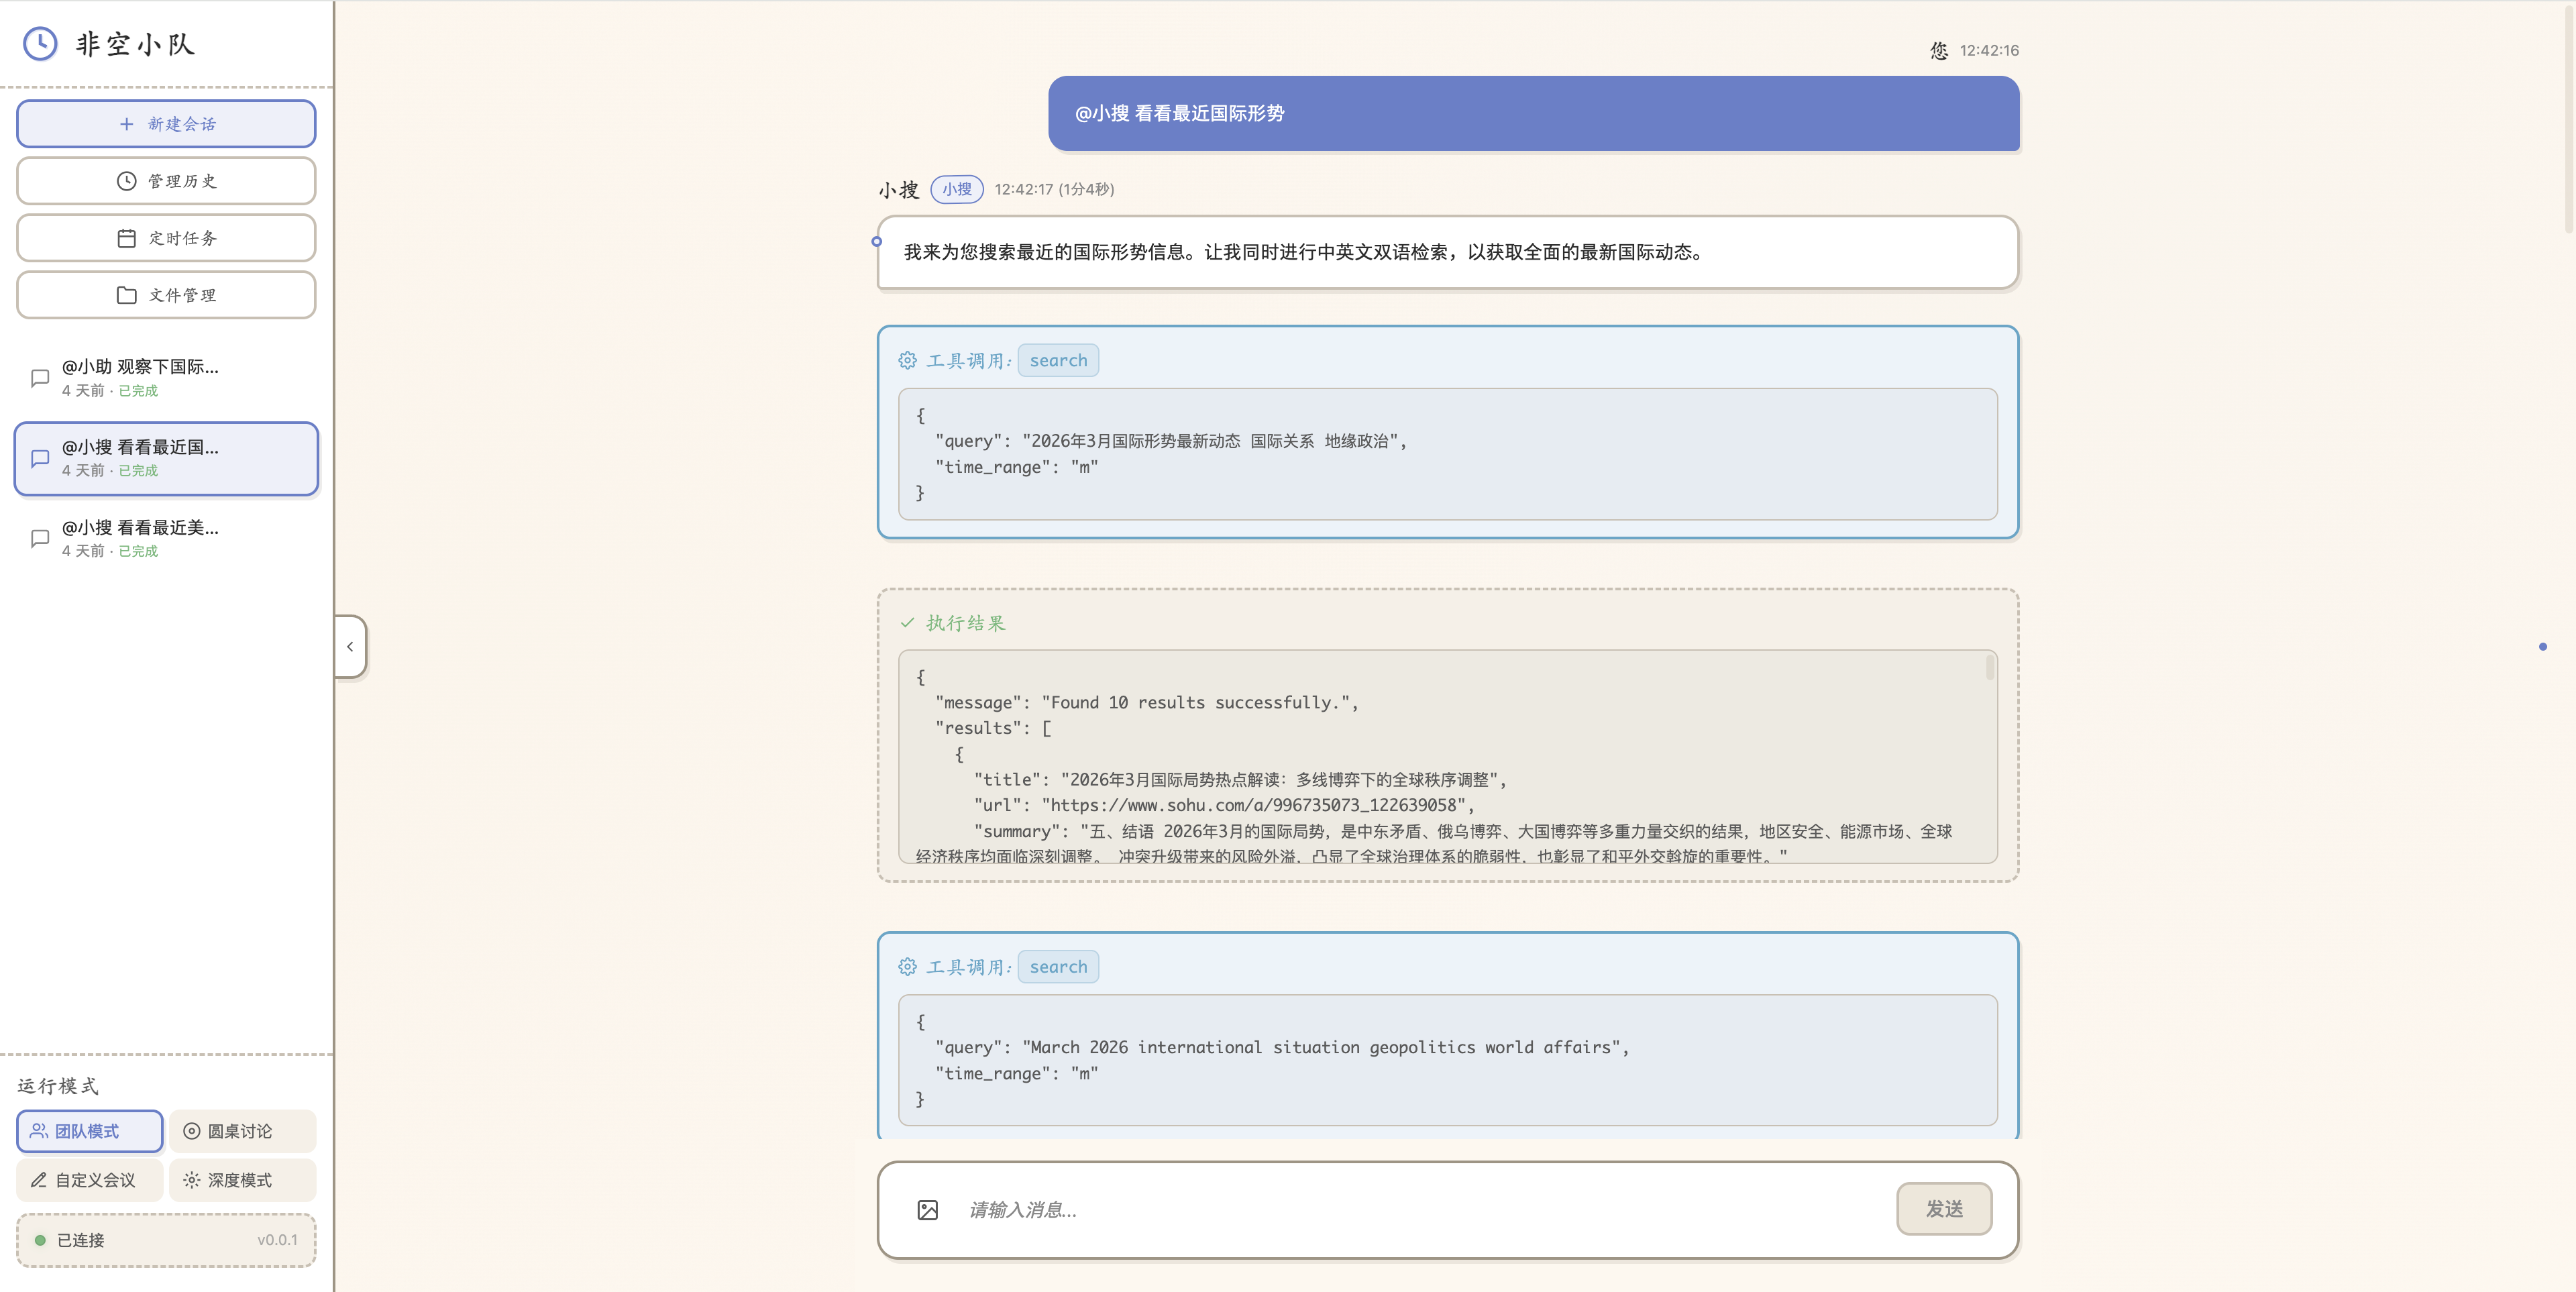This screenshot has height=1292, width=2576.
Task: Click the scrollbar inside the 执行结果 JSON box
Action: [x=1989, y=667]
